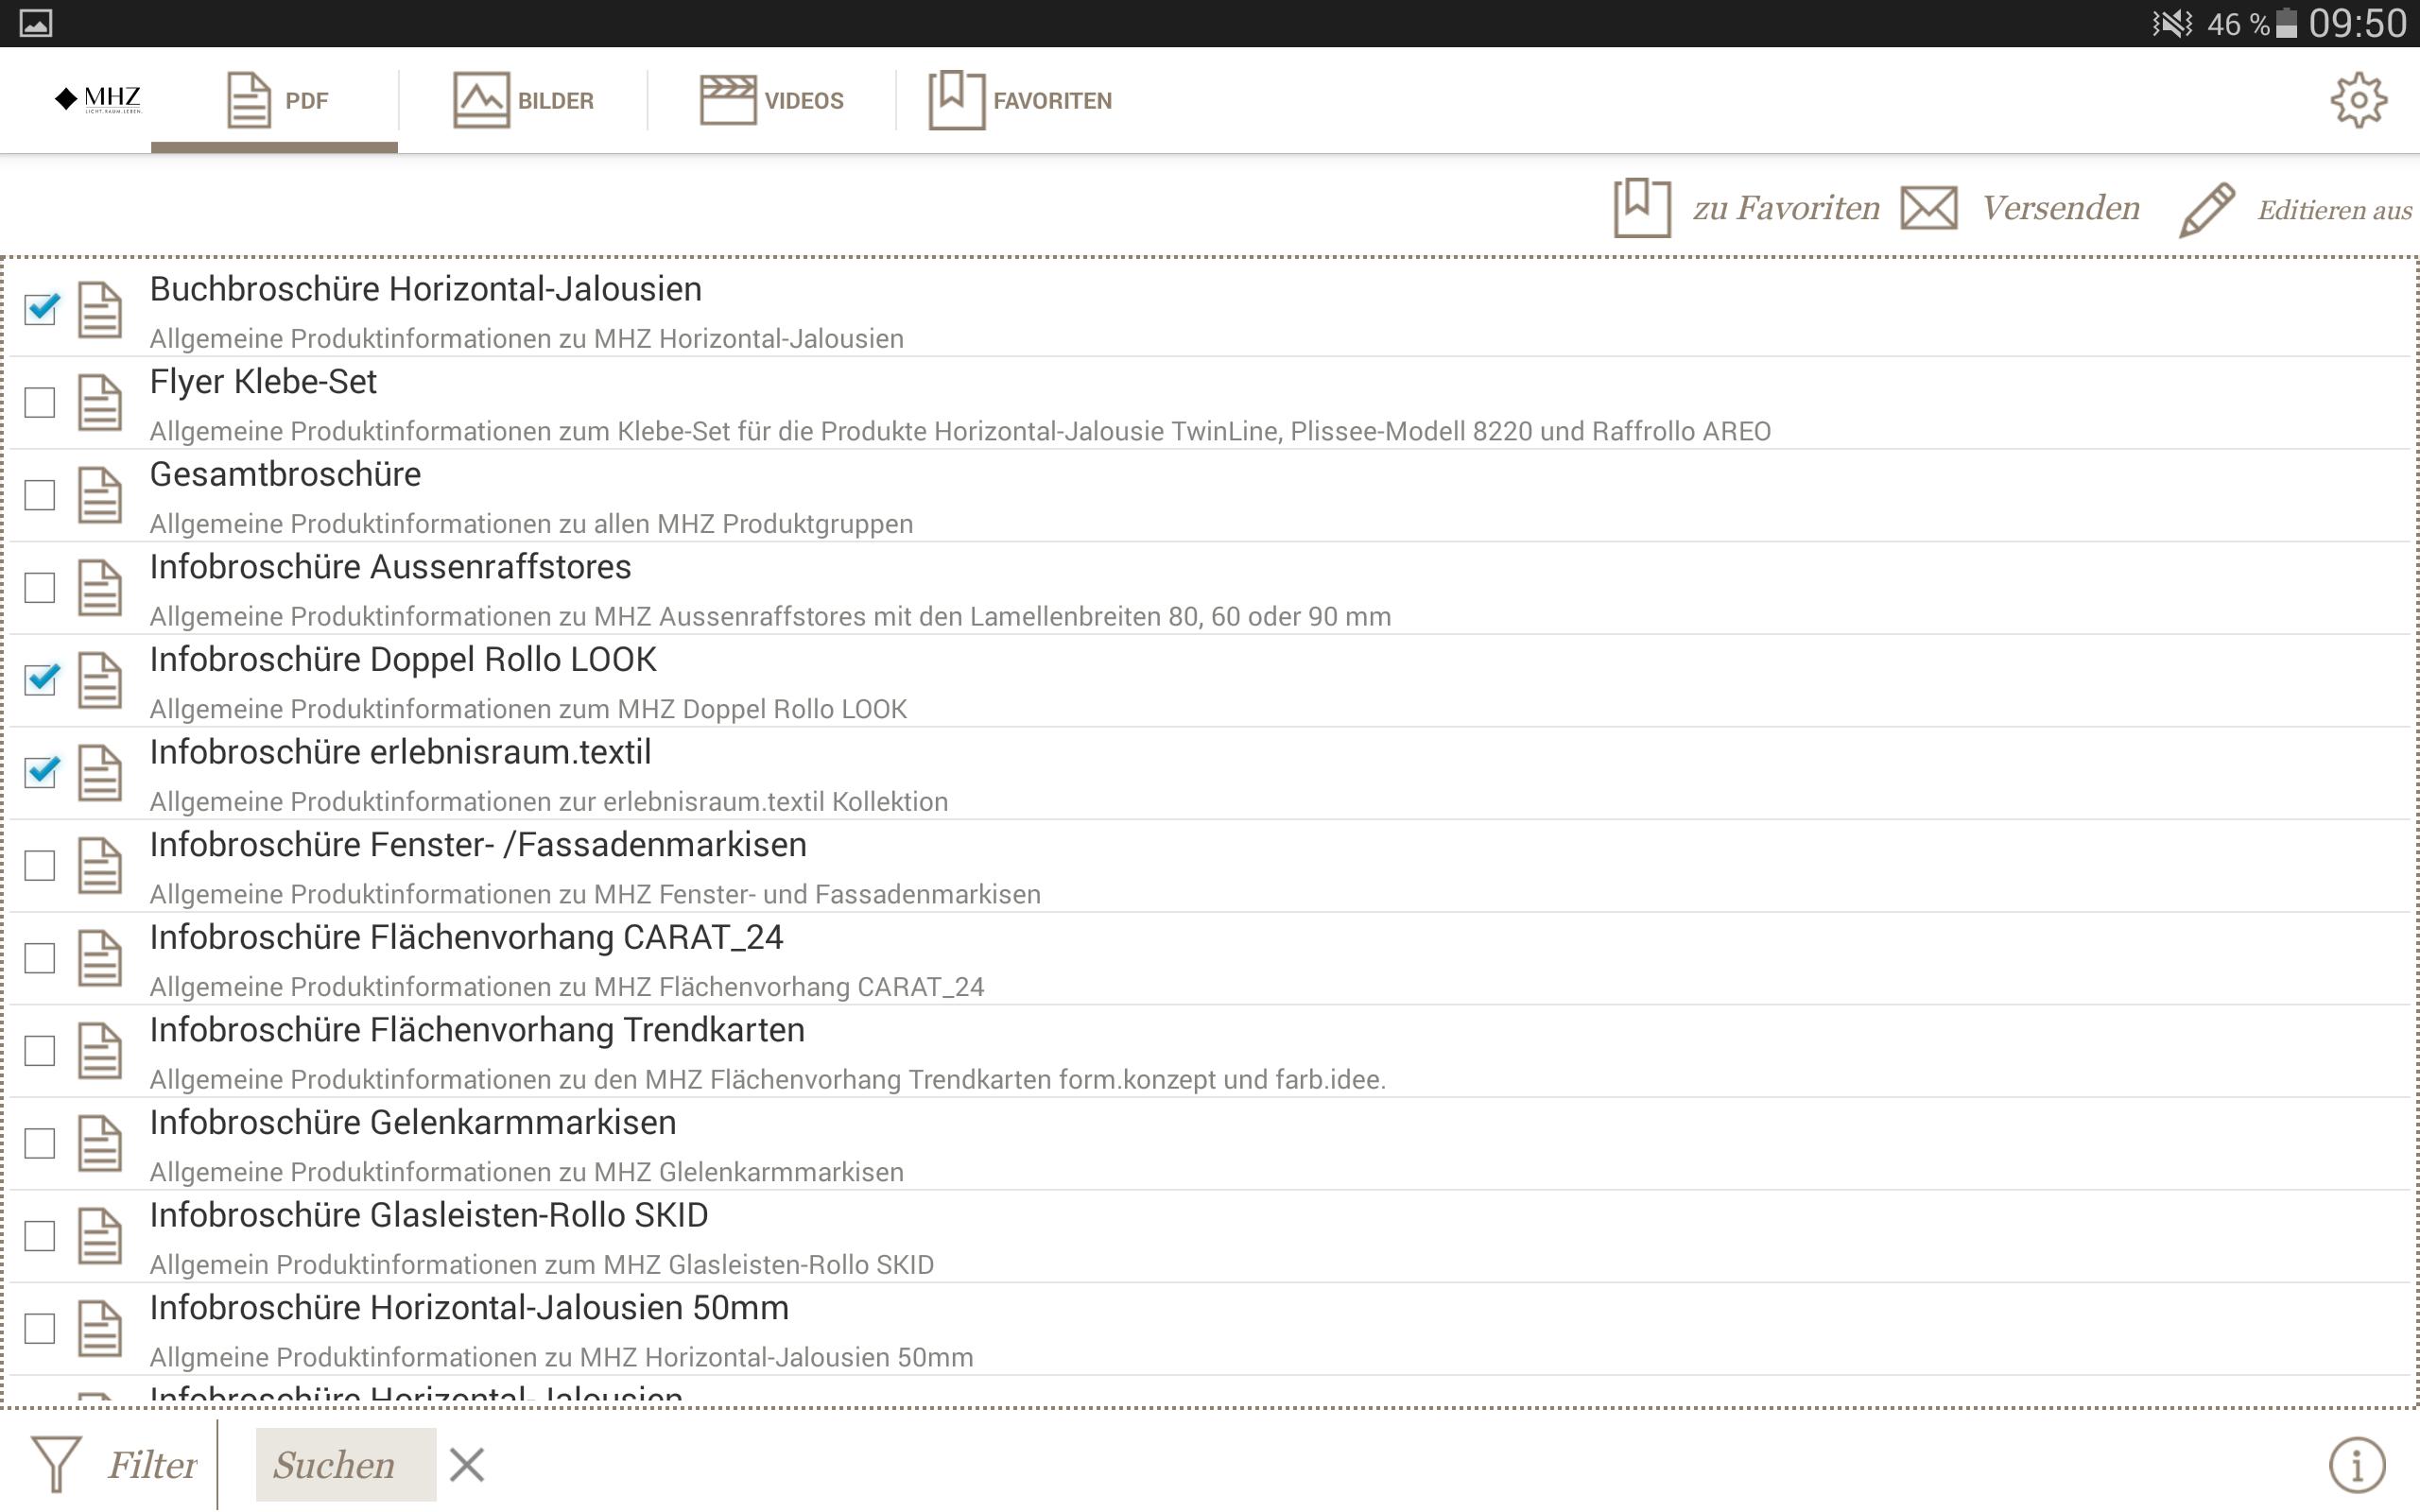Tap the 09:50 clock in status bar
The height and width of the screenshot is (1512, 2420).
click(x=2357, y=23)
